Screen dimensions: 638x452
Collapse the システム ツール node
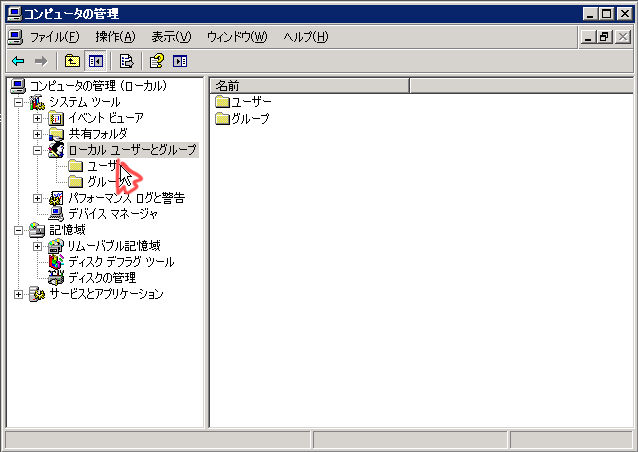pos(18,103)
